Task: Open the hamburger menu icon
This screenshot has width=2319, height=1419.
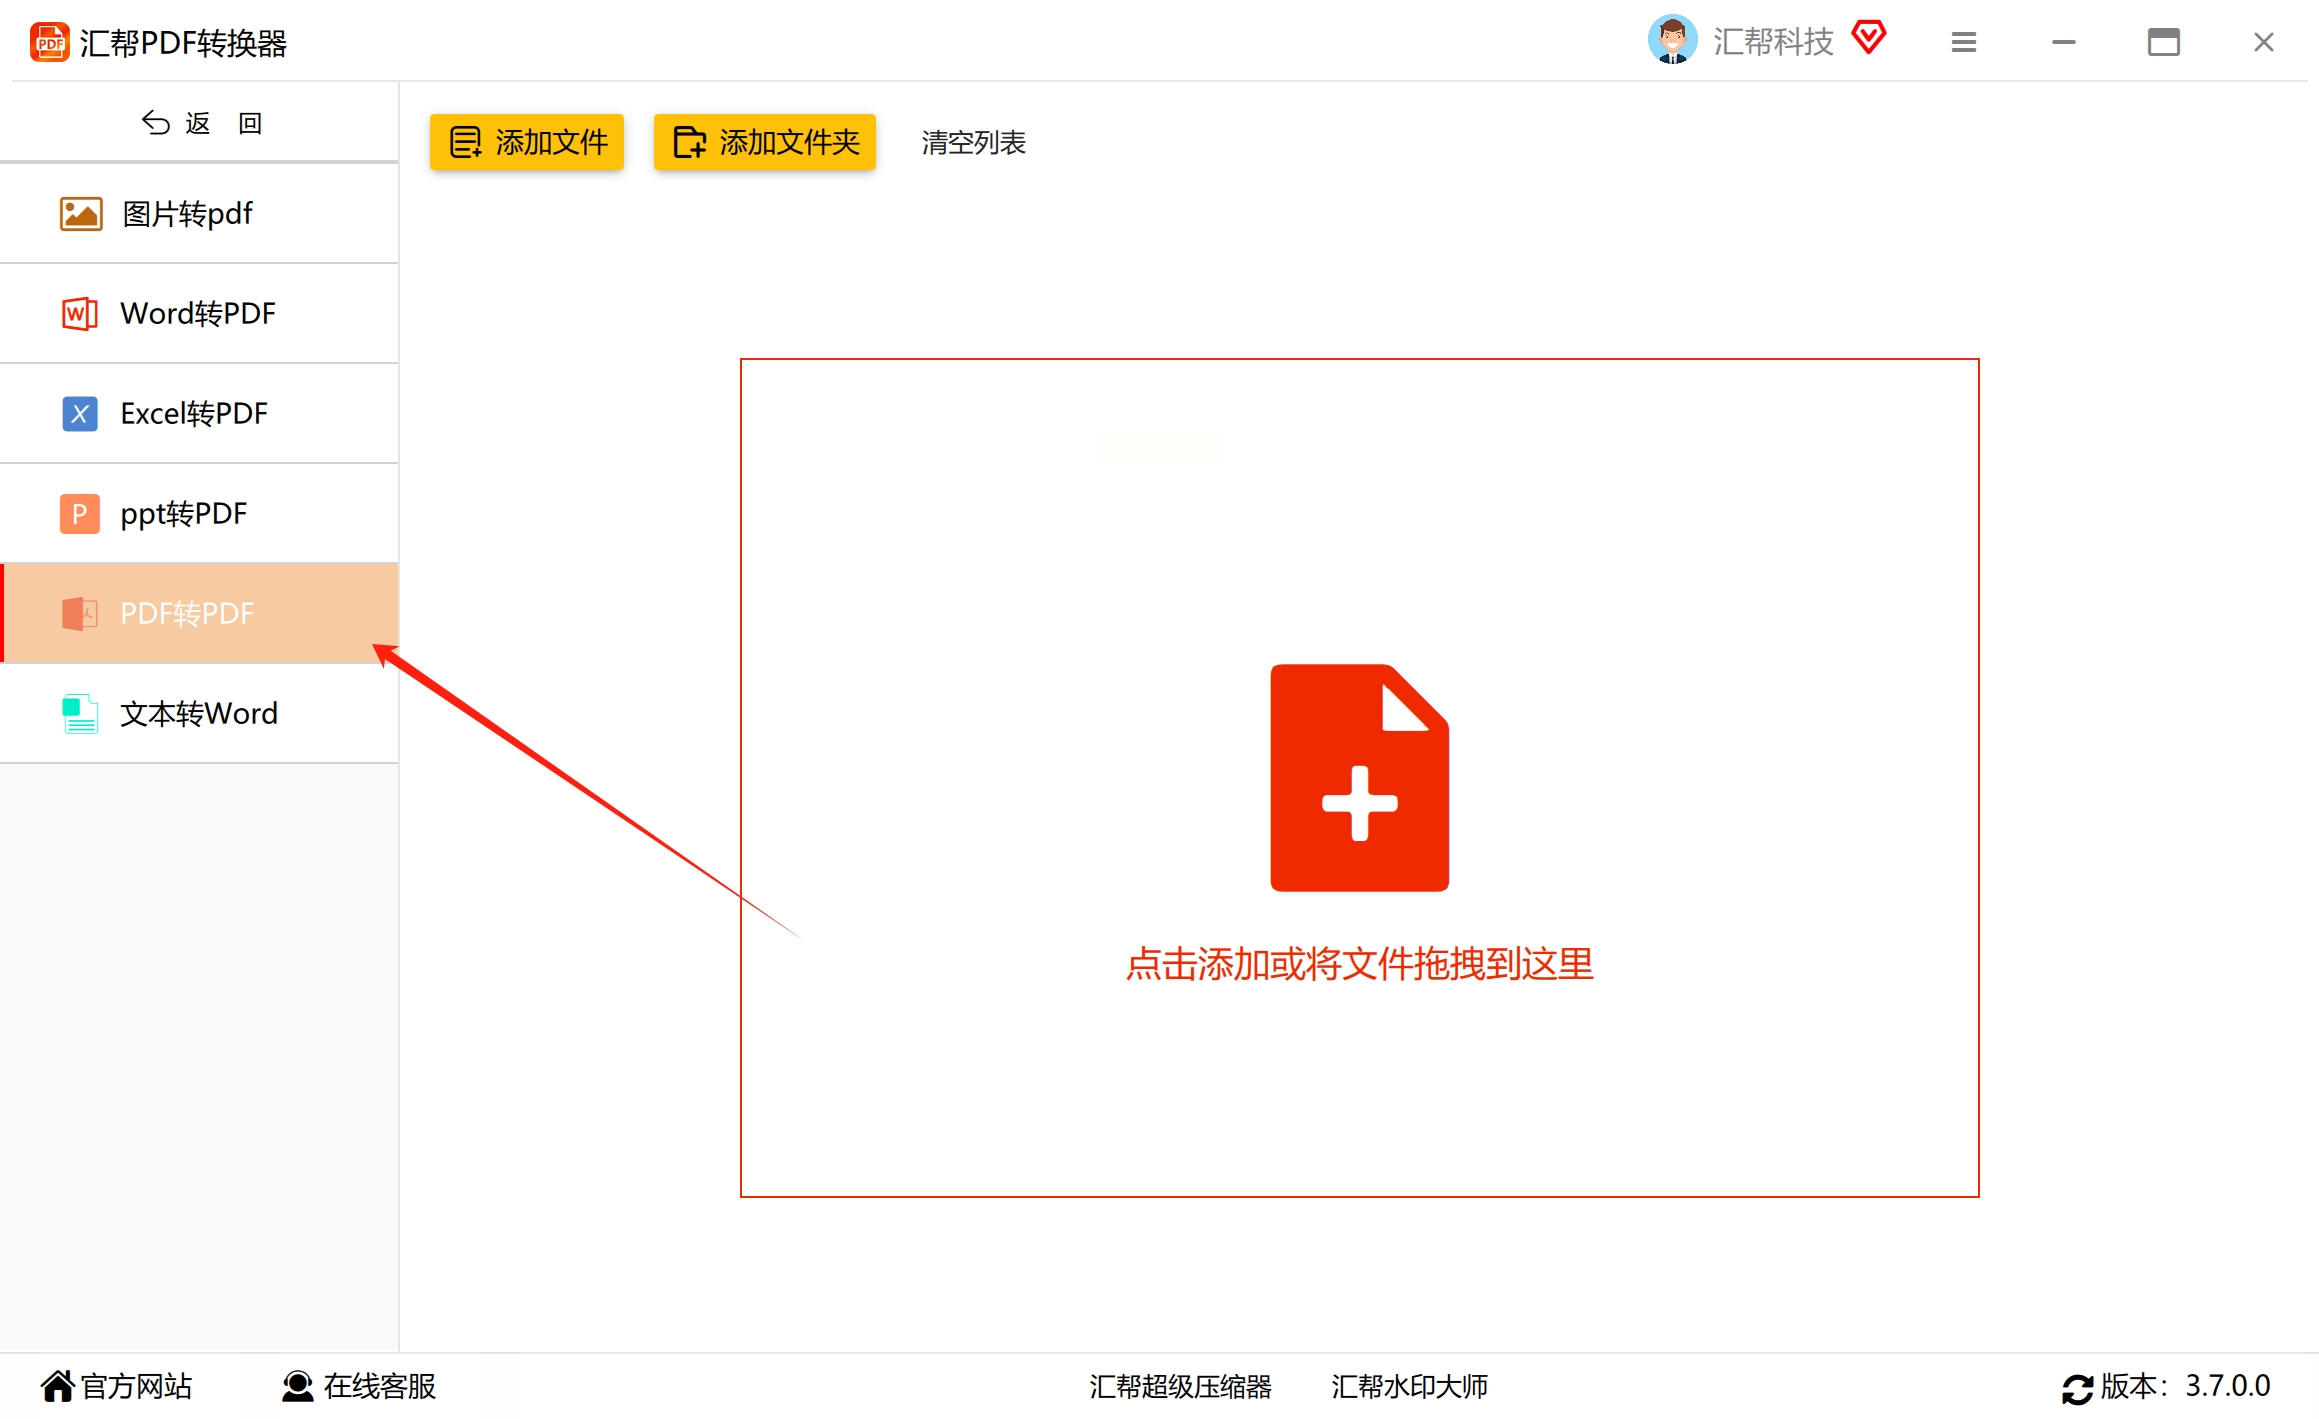Action: pyautogui.click(x=1963, y=42)
